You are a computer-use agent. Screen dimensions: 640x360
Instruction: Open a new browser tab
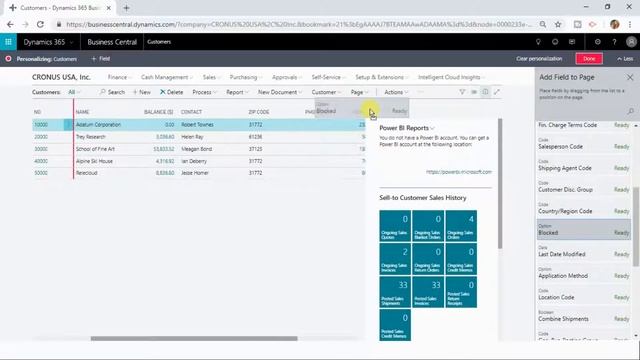click(126, 8)
